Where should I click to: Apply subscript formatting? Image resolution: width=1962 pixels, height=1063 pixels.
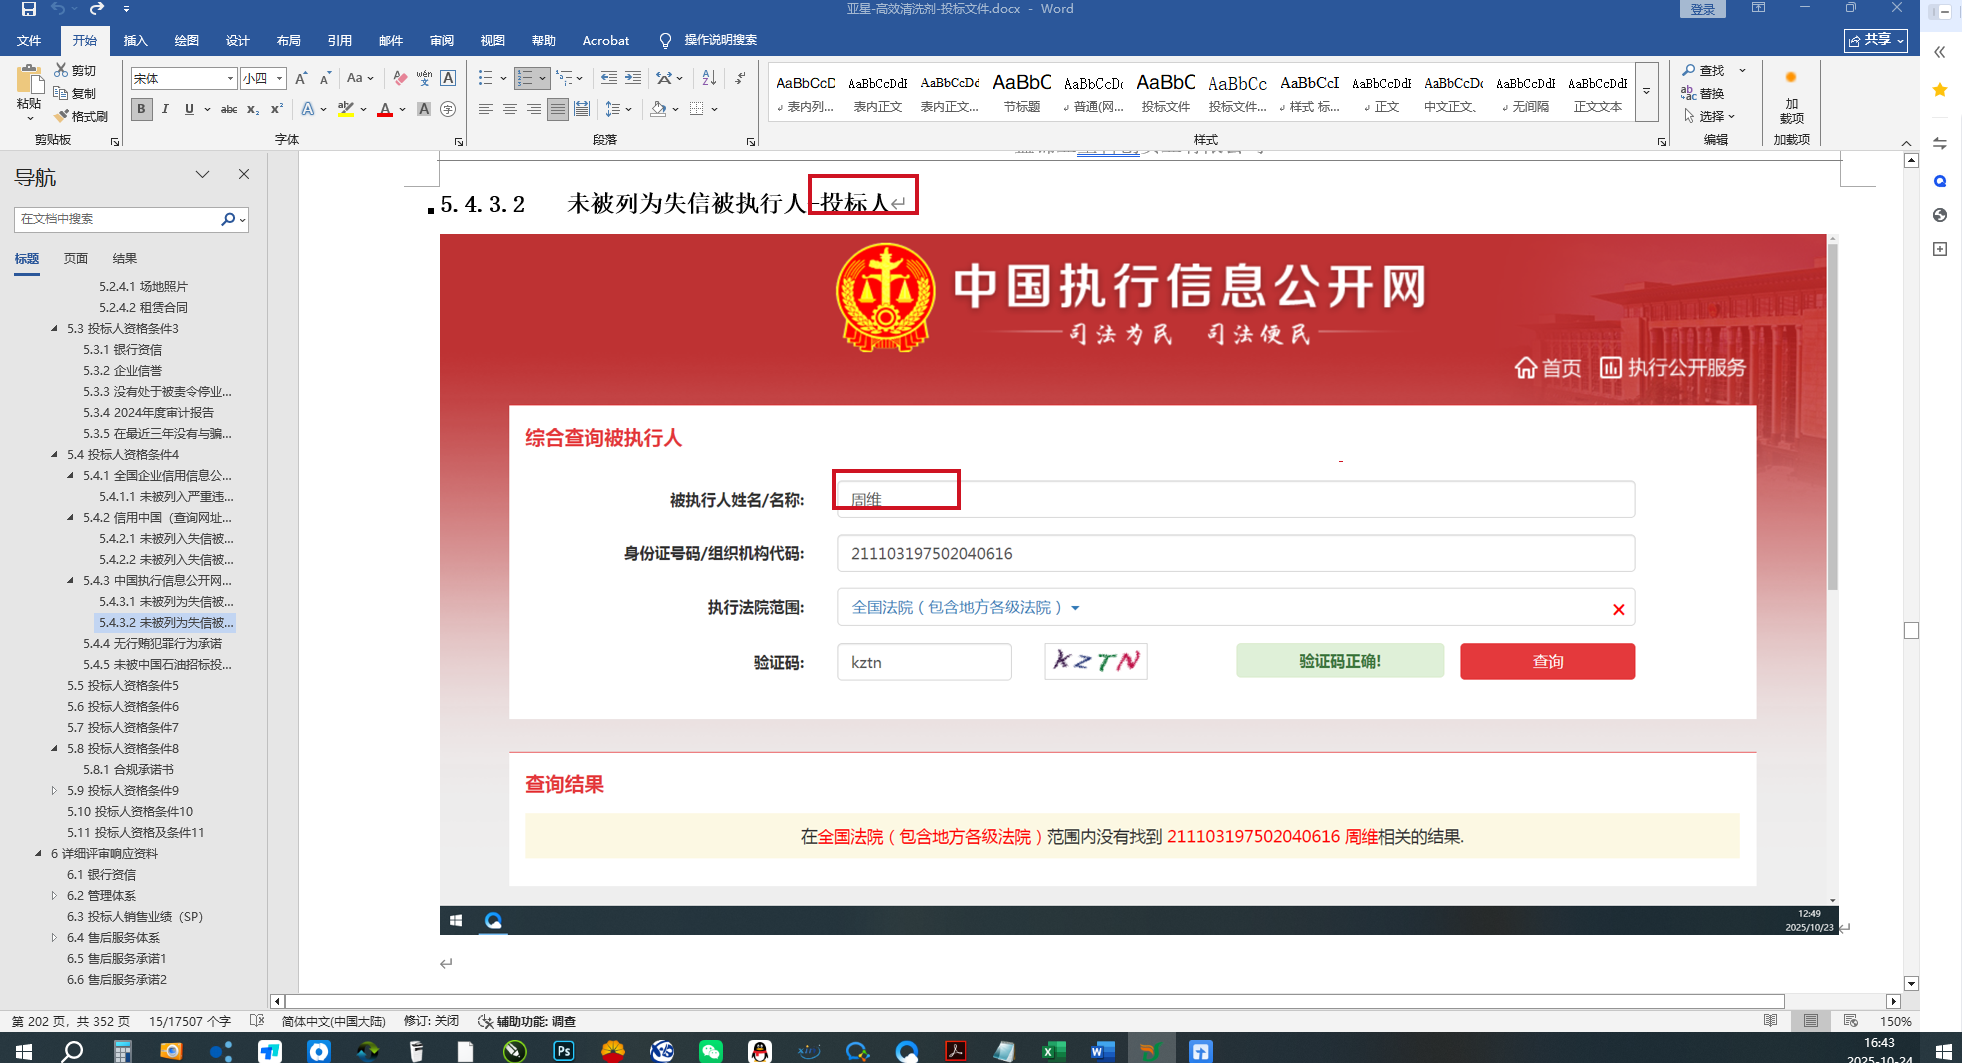pos(253,109)
